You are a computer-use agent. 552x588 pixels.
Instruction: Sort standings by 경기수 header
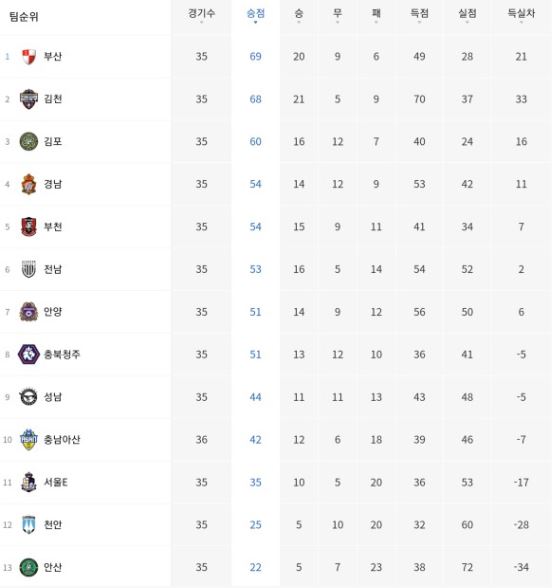[201, 14]
